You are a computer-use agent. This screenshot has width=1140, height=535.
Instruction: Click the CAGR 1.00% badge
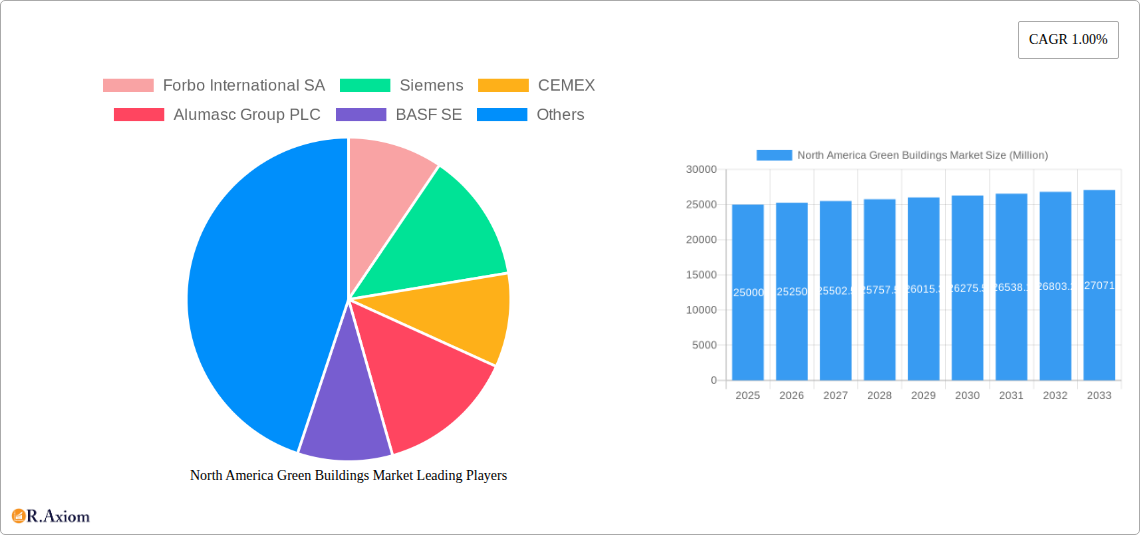[x=1068, y=40]
